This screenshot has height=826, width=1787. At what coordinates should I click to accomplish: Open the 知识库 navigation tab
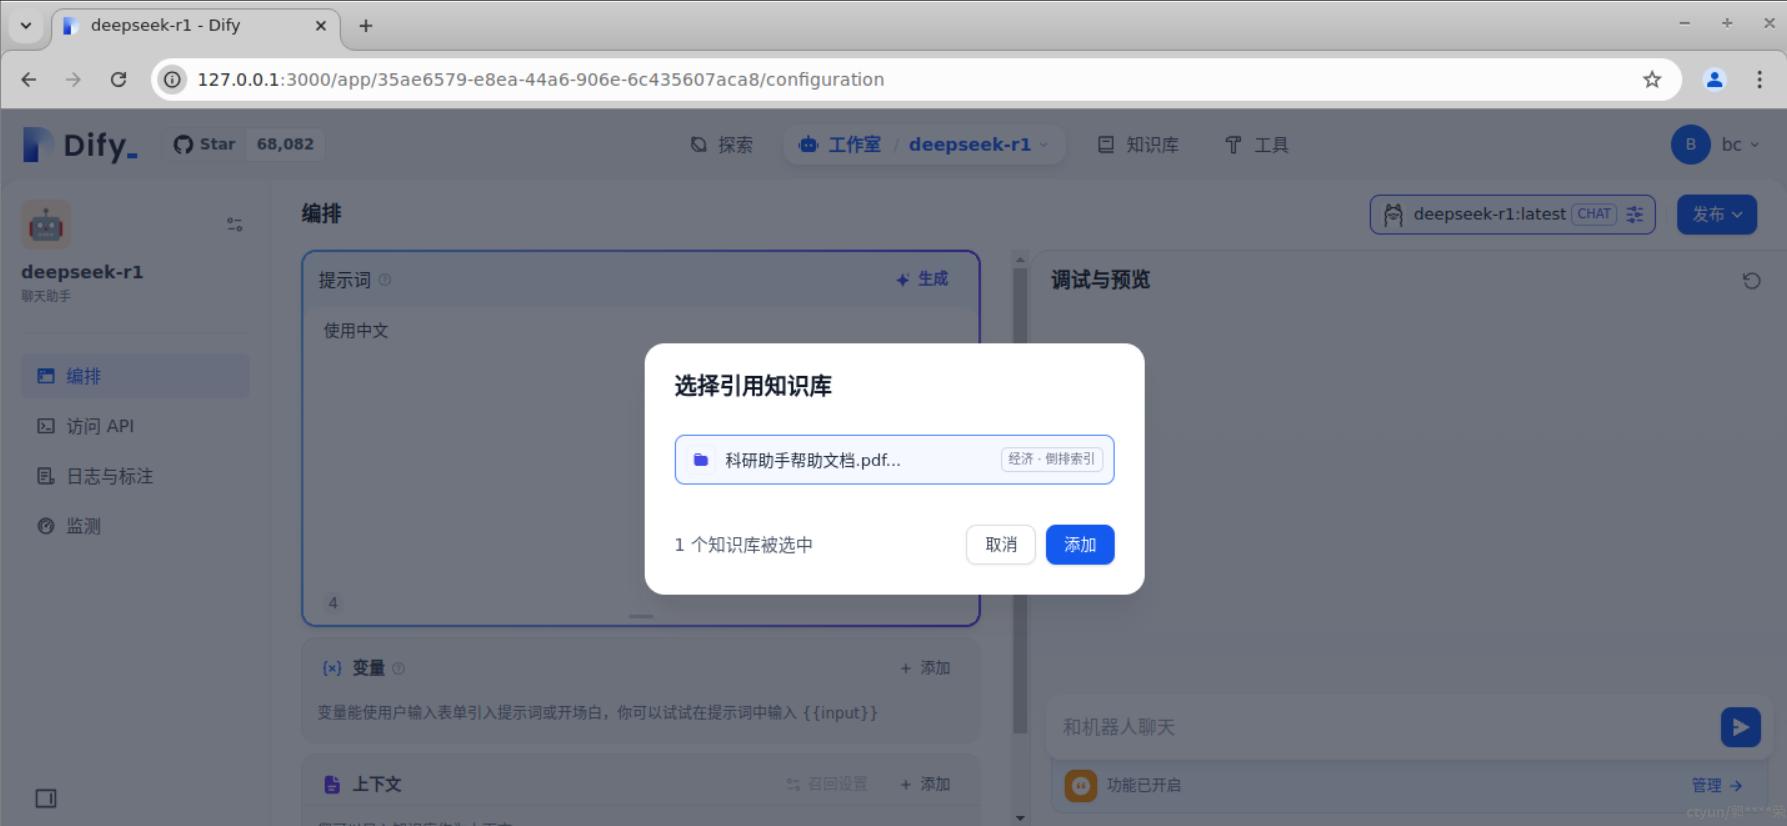pos(1138,145)
